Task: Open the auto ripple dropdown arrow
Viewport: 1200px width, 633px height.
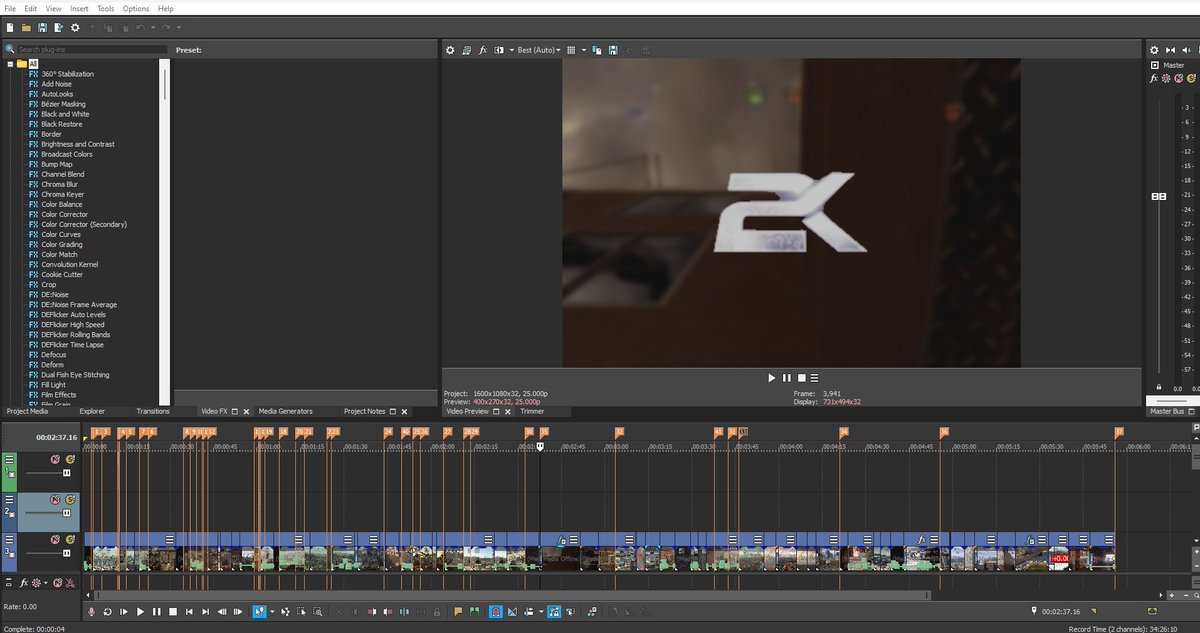Action: (x=541, y=611)
